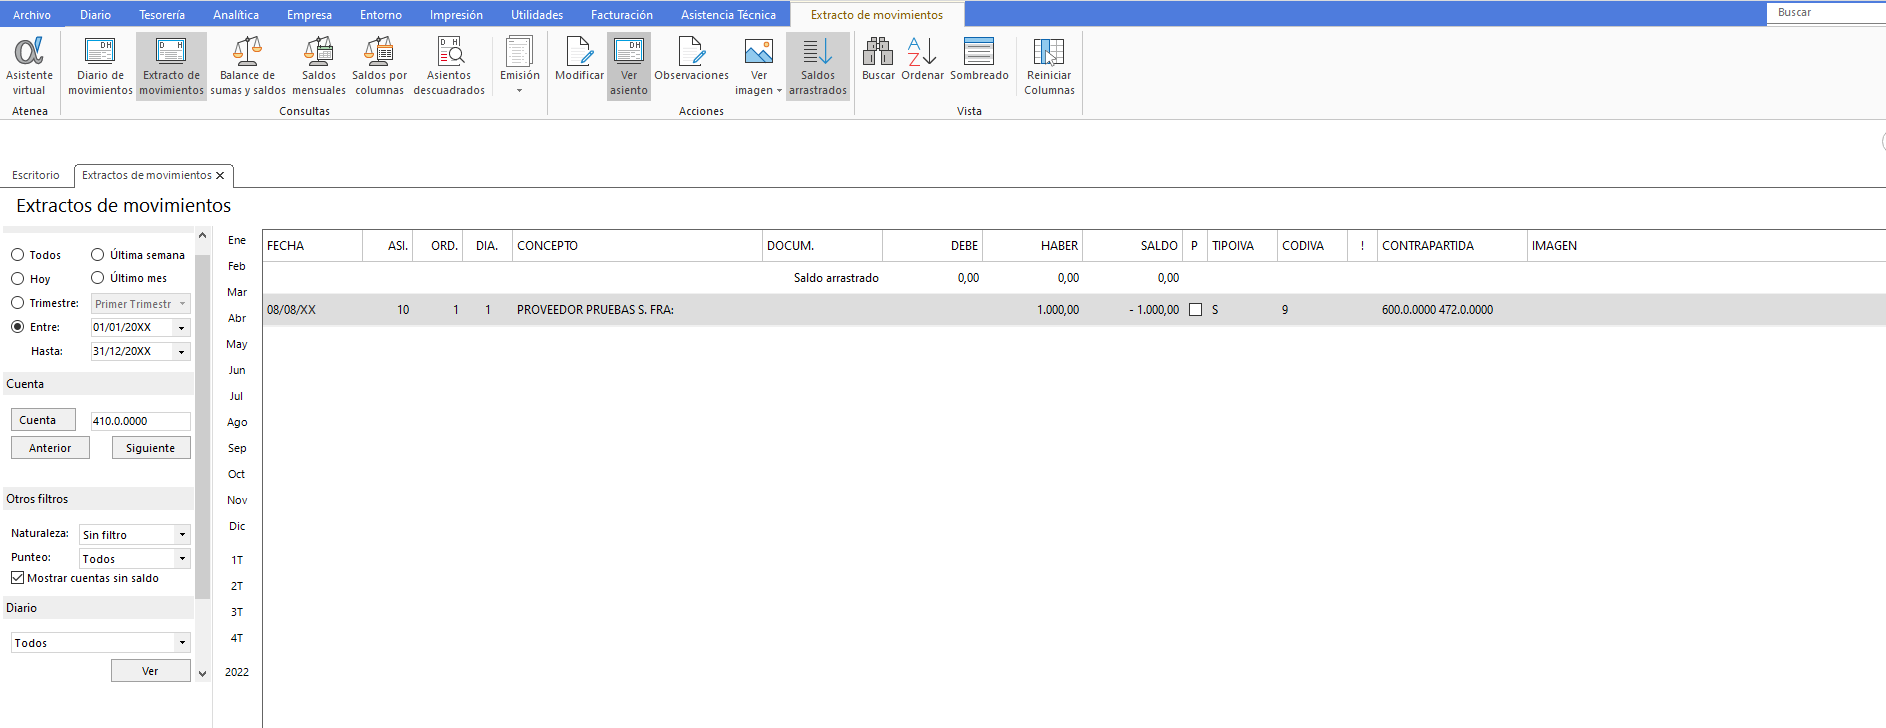1886x728 pixels.
Task: Click the Cuenta button
Action: pyautogui.click(x=43, y=420)
